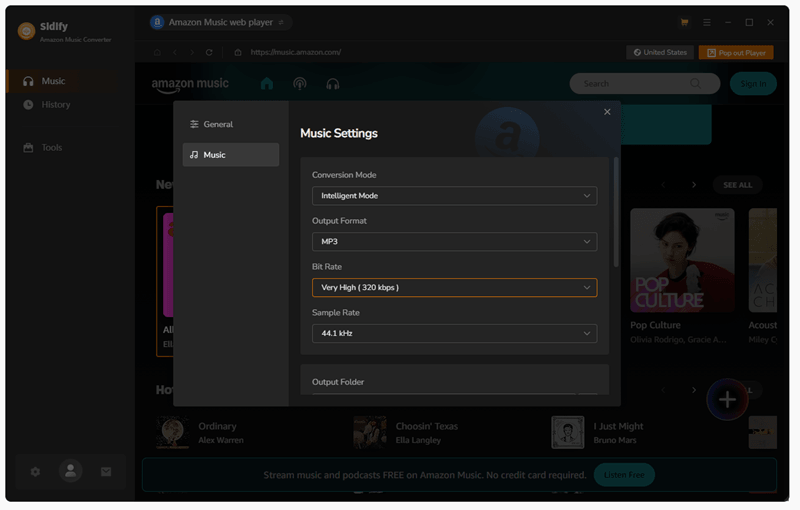The height and width of the screenshot is (510, 800).
Task: Click the round plus add-music button
Action: tap(727, 400)
